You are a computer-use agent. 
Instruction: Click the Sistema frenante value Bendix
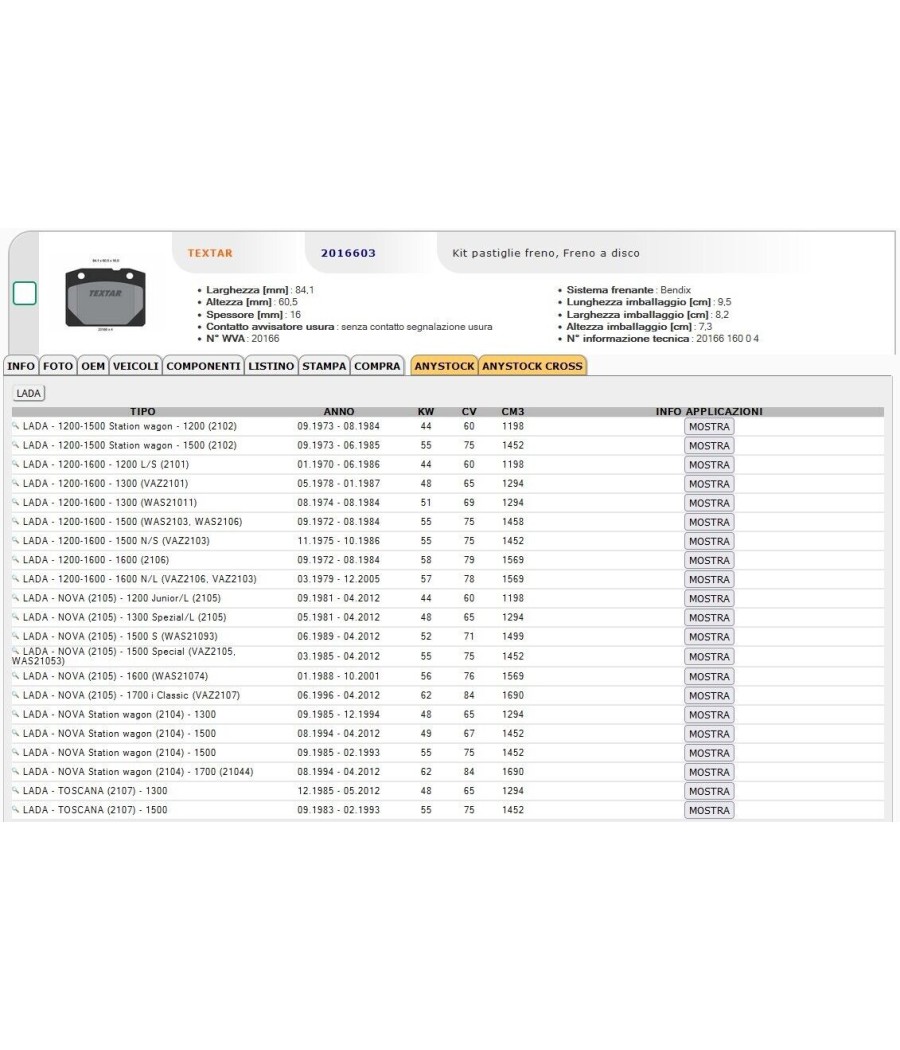point(676,290)
